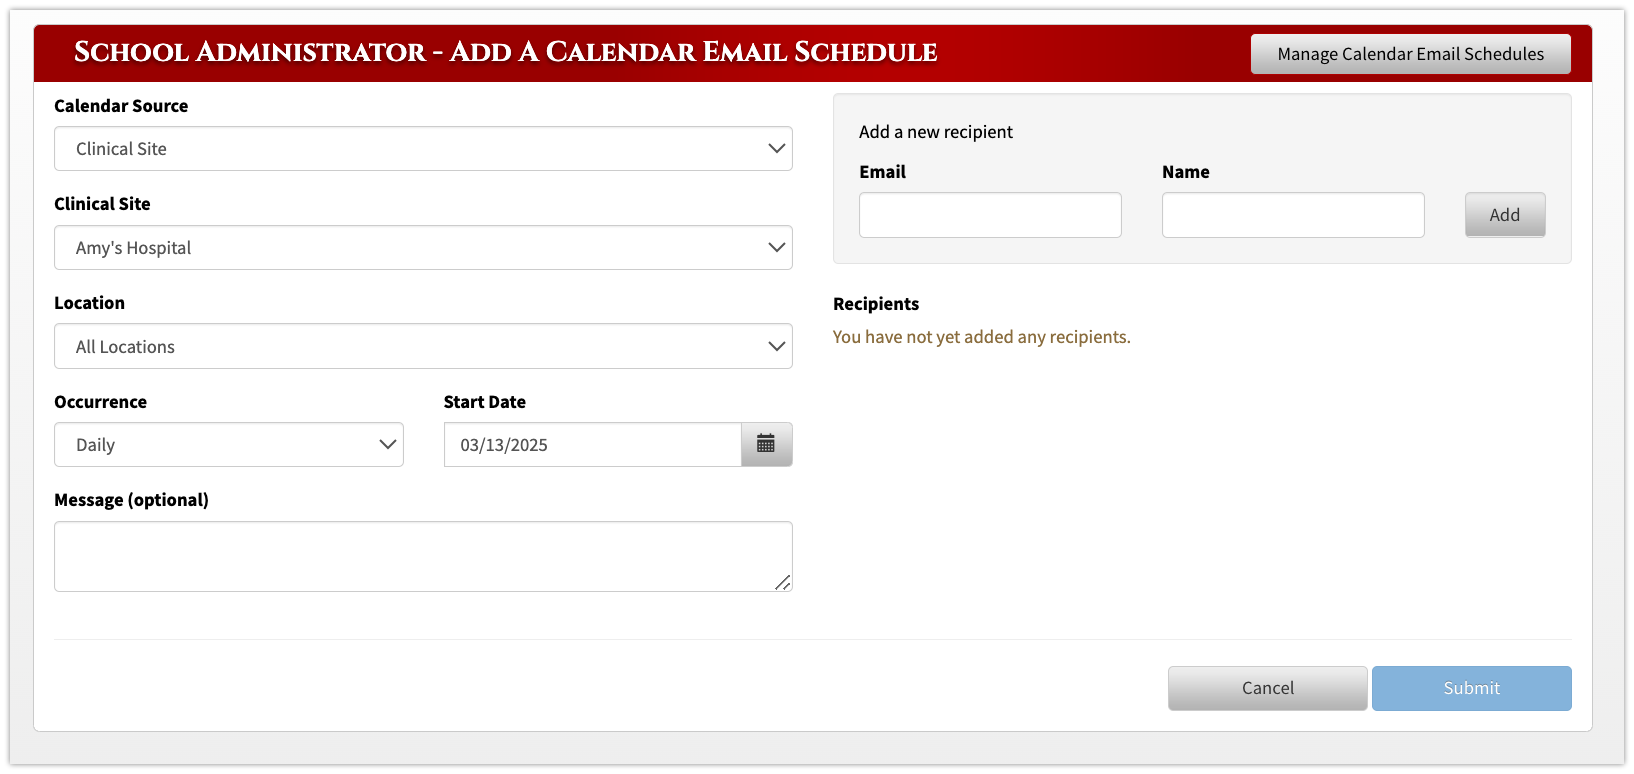Click the Location dropdown chevron arrow

[x=776, y=346]
